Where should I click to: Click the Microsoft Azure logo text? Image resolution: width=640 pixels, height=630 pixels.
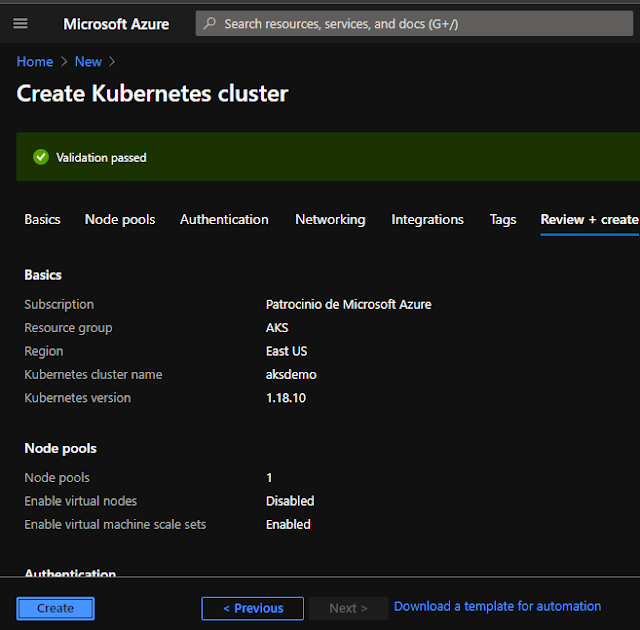pyautogui.click(x=116, y=24)
